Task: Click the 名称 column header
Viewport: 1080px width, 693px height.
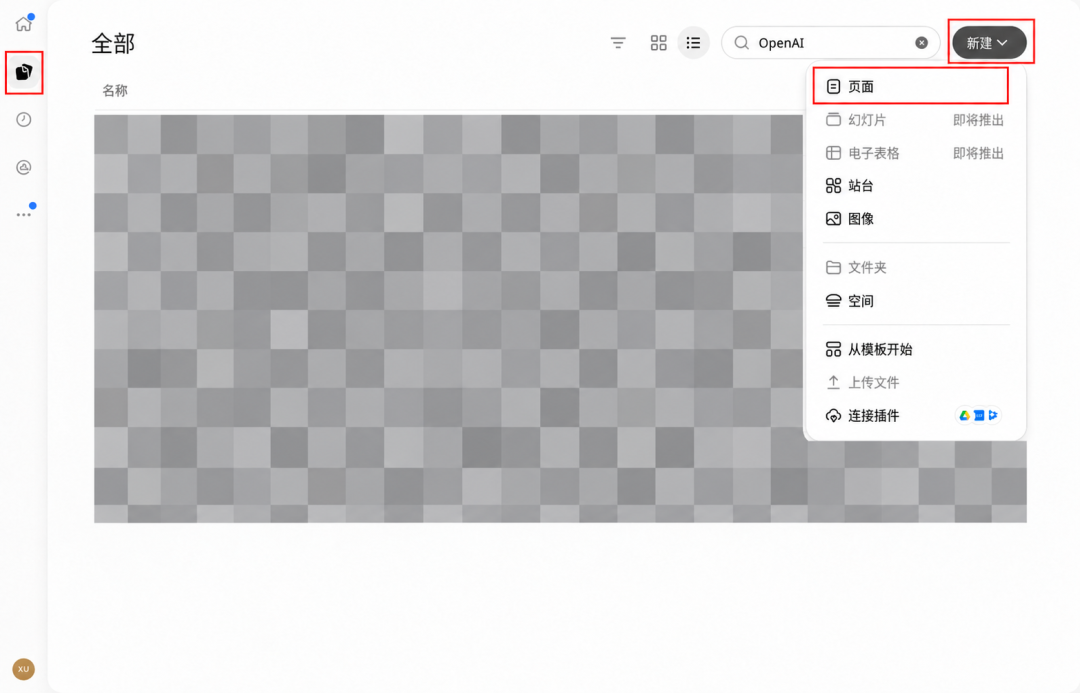Action: tap(115, 91)
